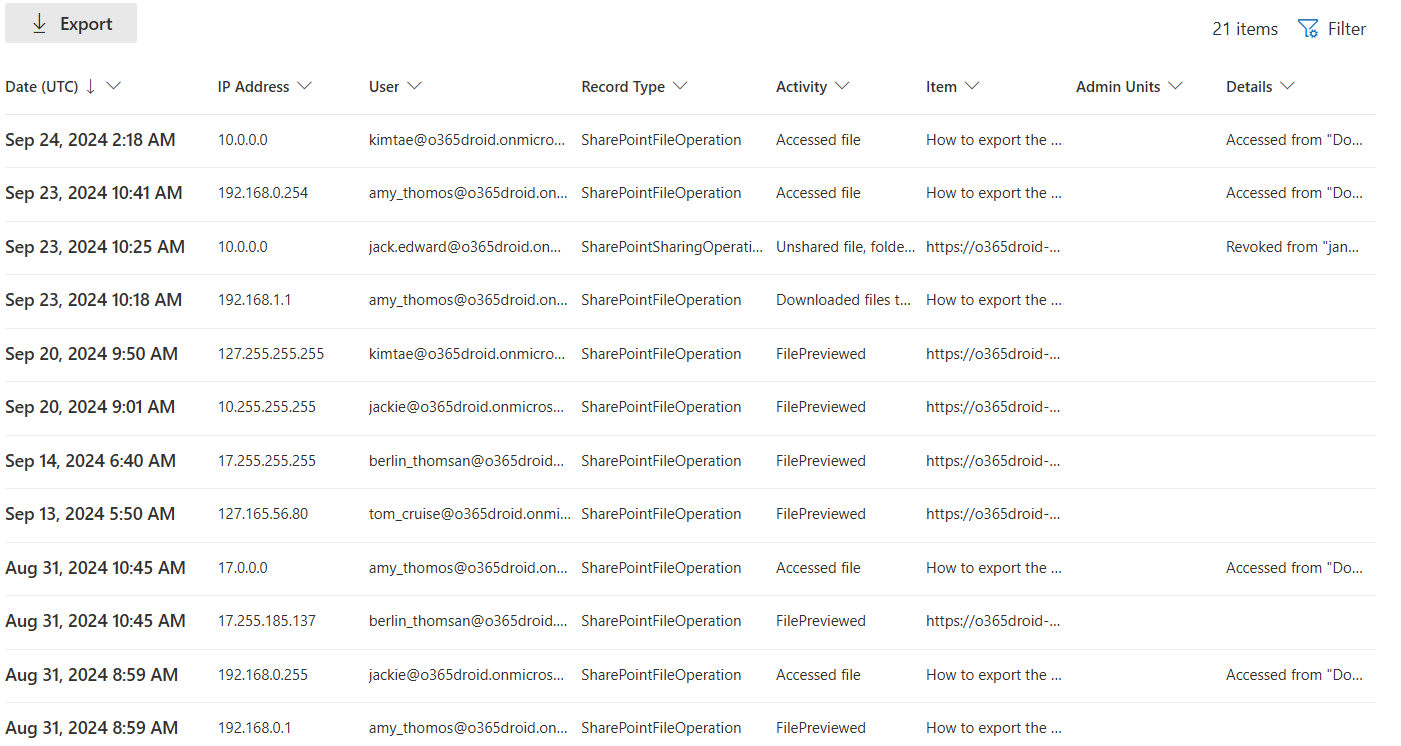The height and width of the screenshot is (746, 1401).
Task: Open the Record Type column dropdown
Action: coord(682,86)
